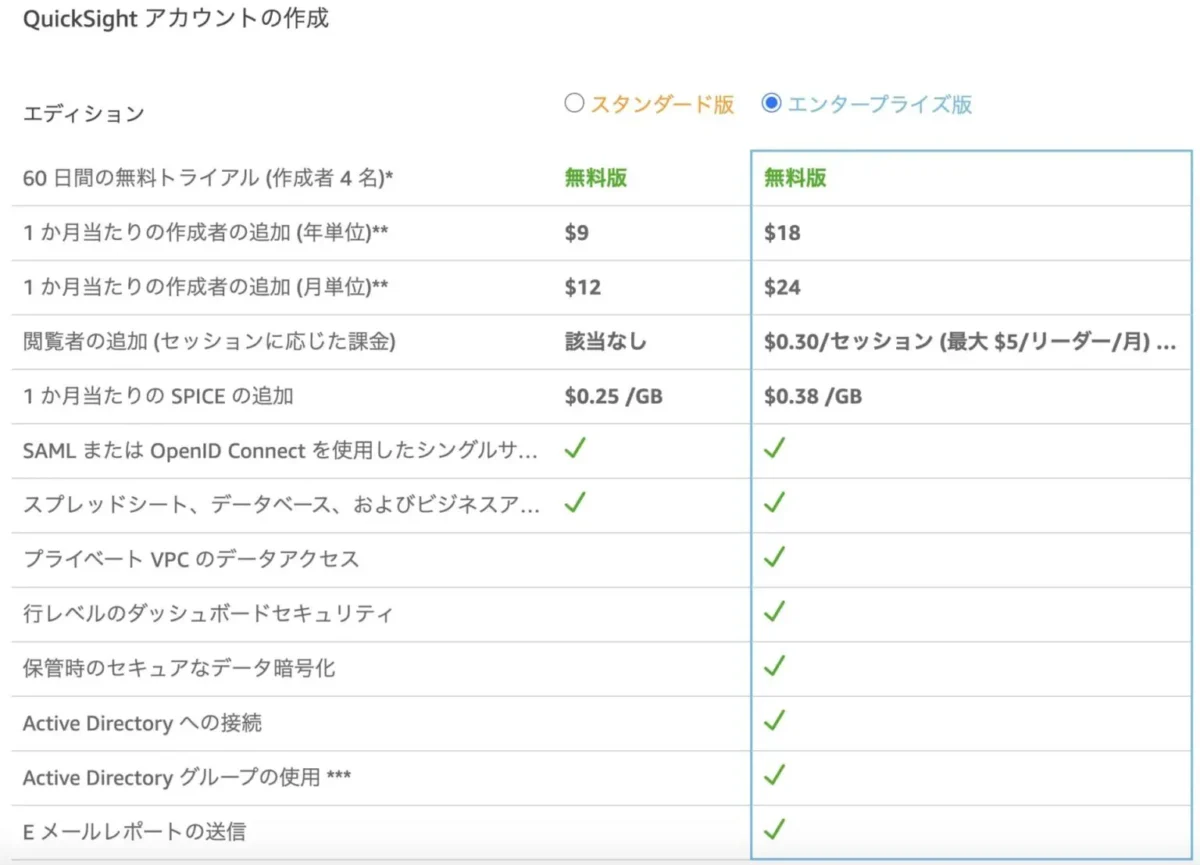Click the スタンダード版 edition label
Image resolution: width=1200 pixels, height=865 pixels.
pyautogui.click(x=662, y=104)
